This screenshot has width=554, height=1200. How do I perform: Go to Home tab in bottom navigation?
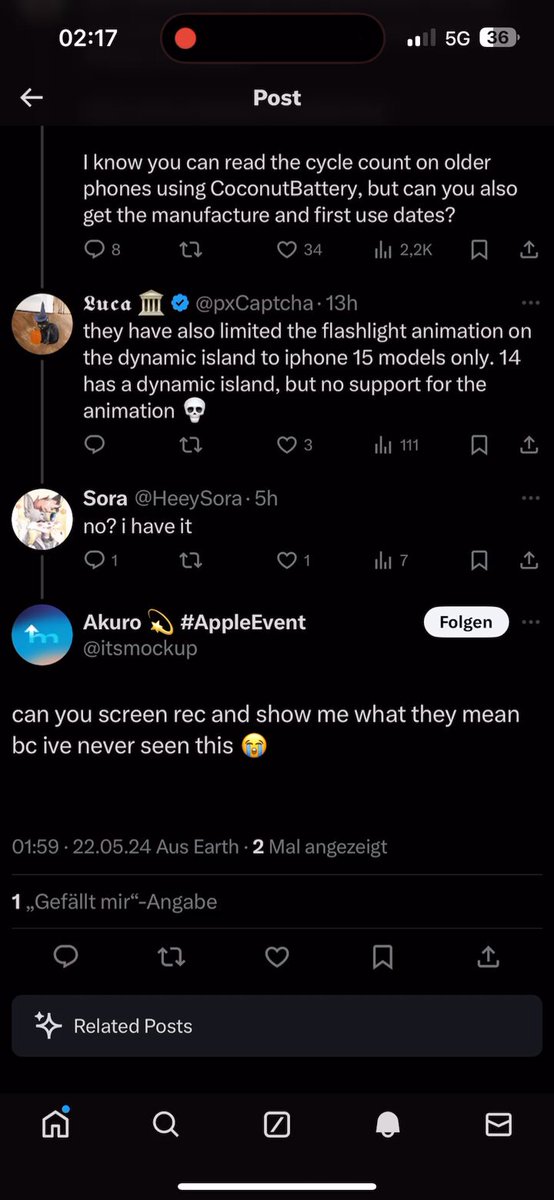coord(55,1124)
